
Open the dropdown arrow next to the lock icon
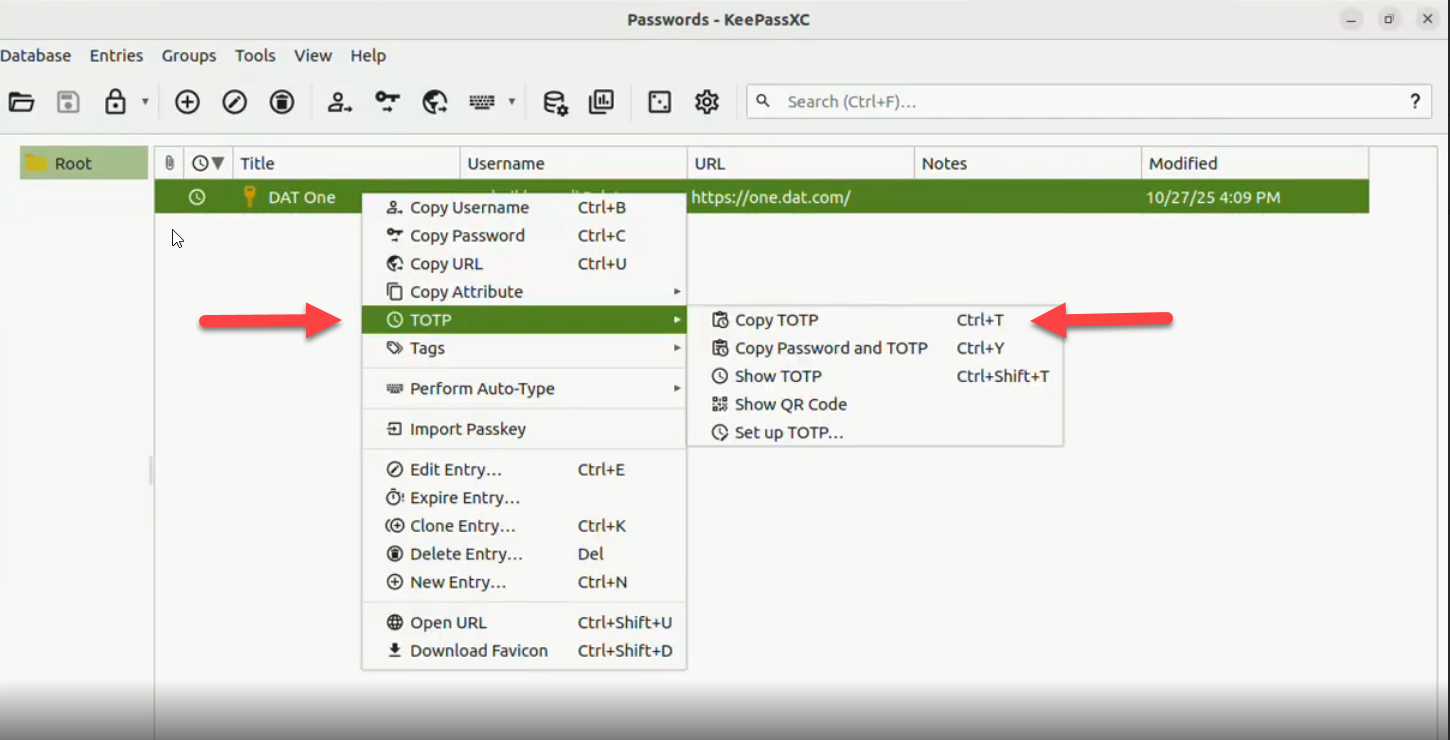click(x=145, y=102)
